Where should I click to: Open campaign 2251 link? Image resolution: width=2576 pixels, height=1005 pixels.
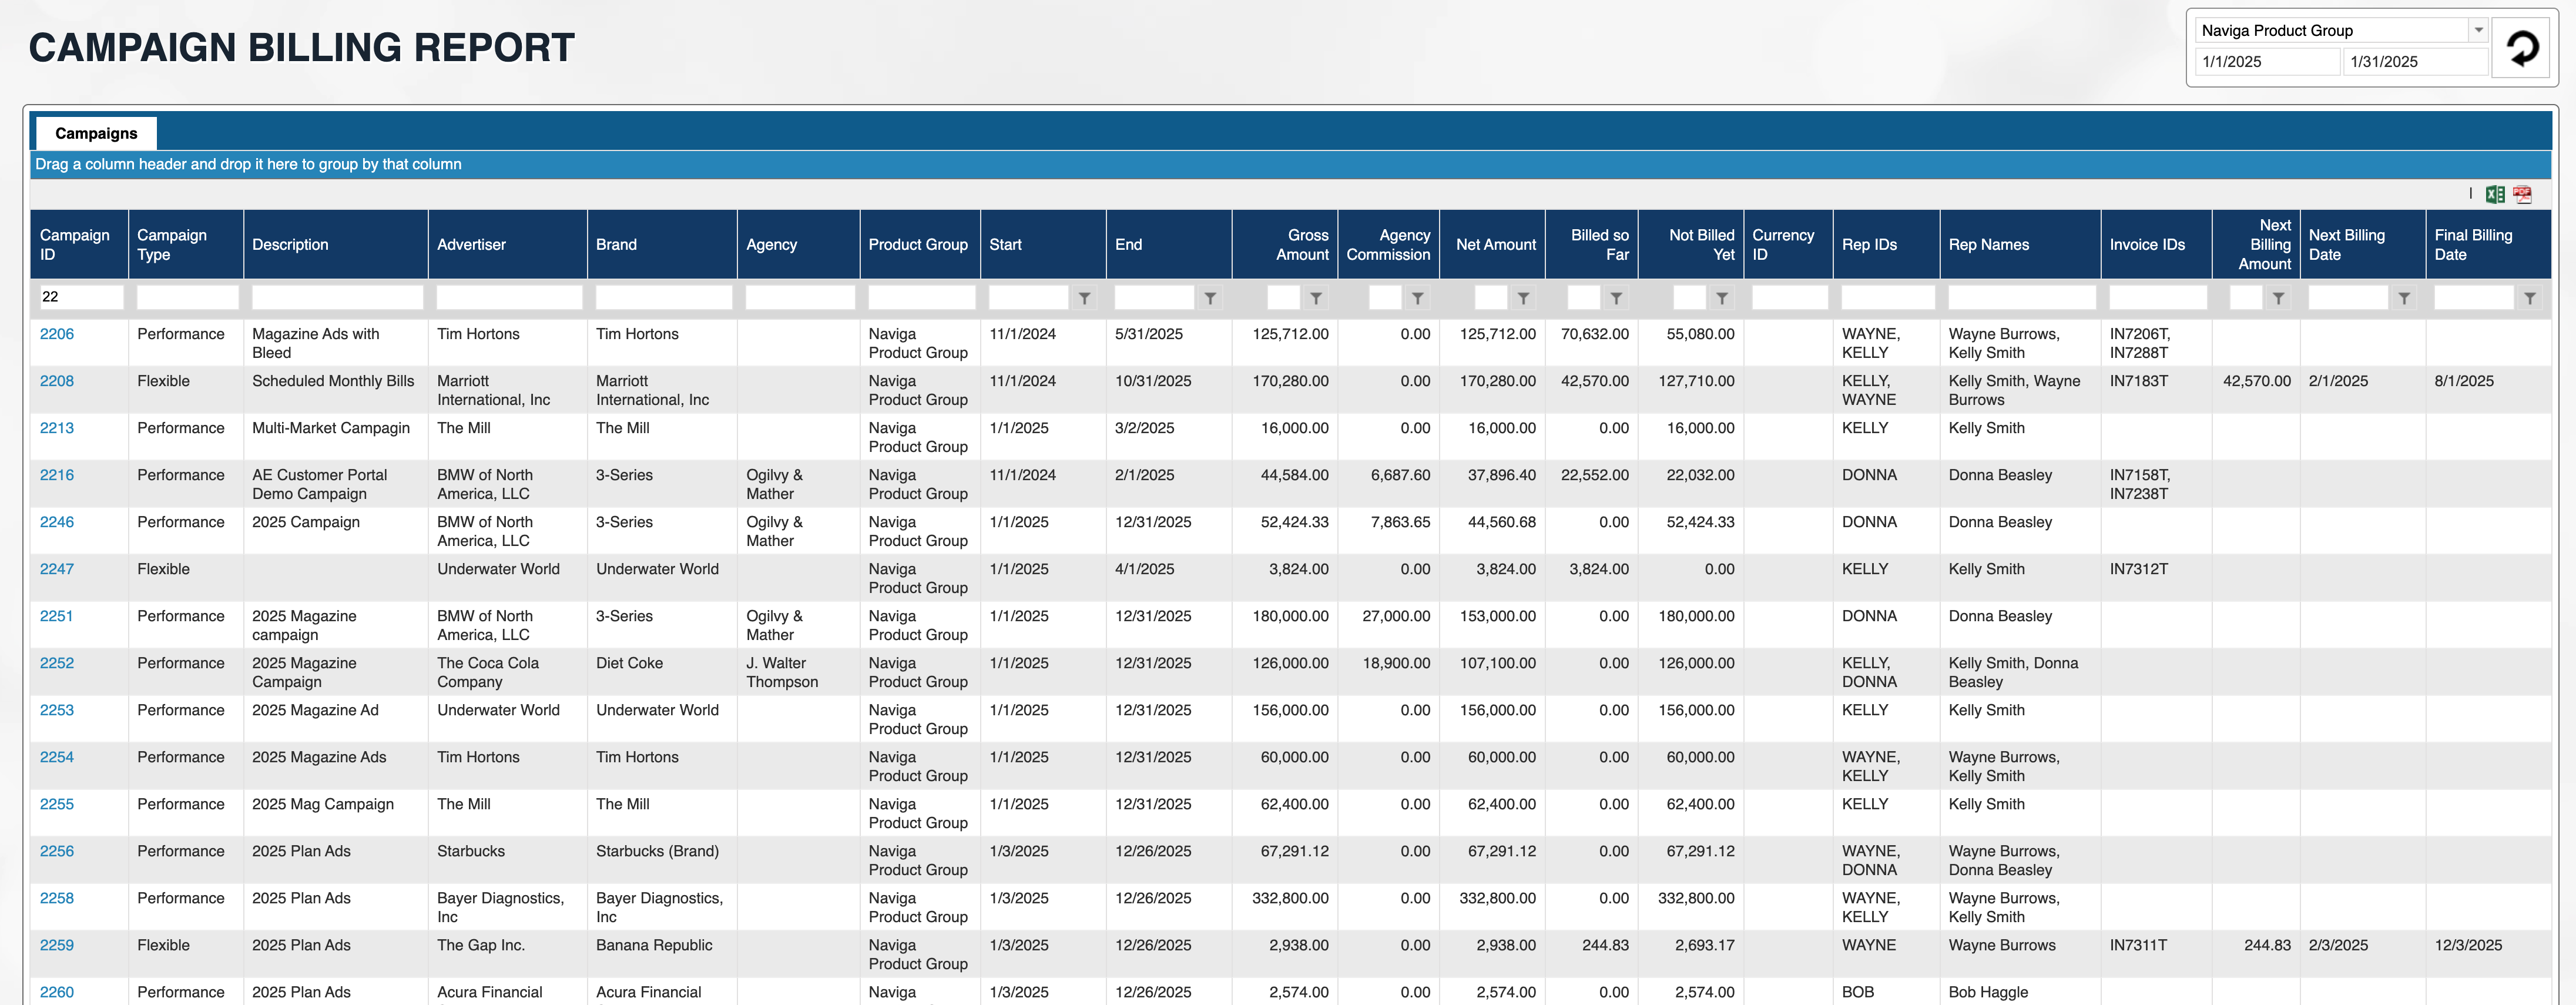click(x=57, y=616)
